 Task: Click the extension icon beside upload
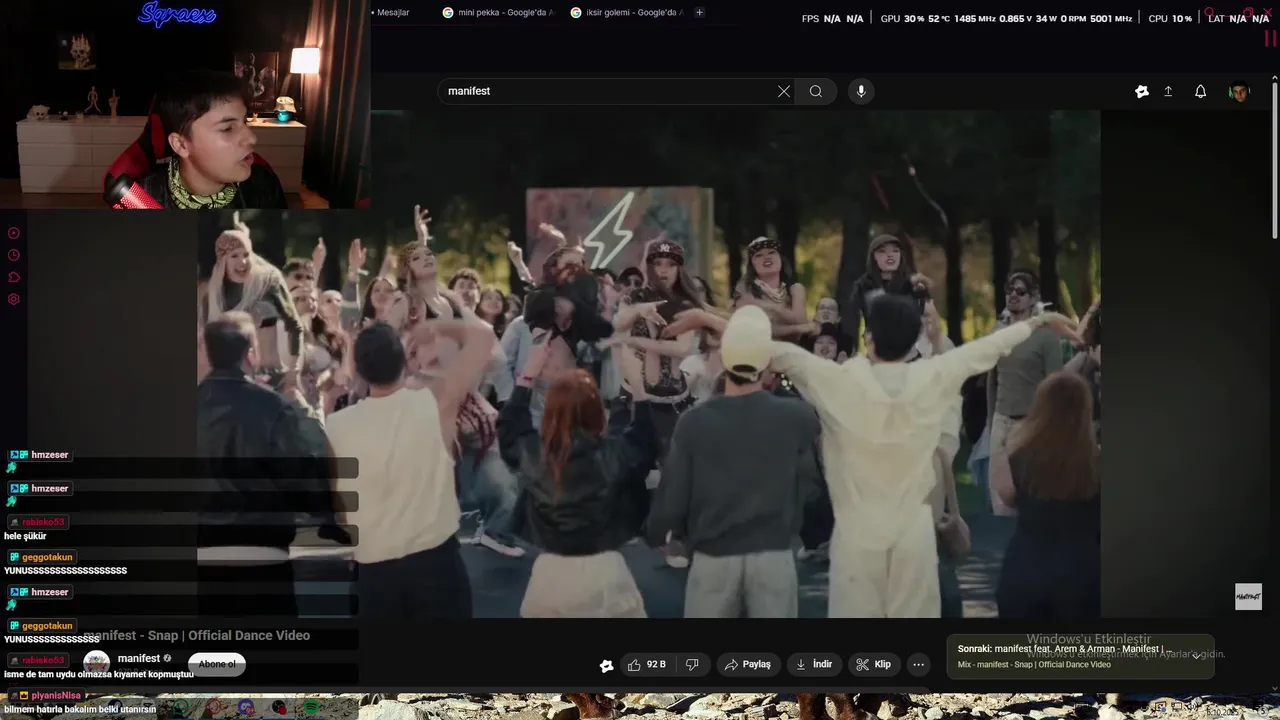1142,91
